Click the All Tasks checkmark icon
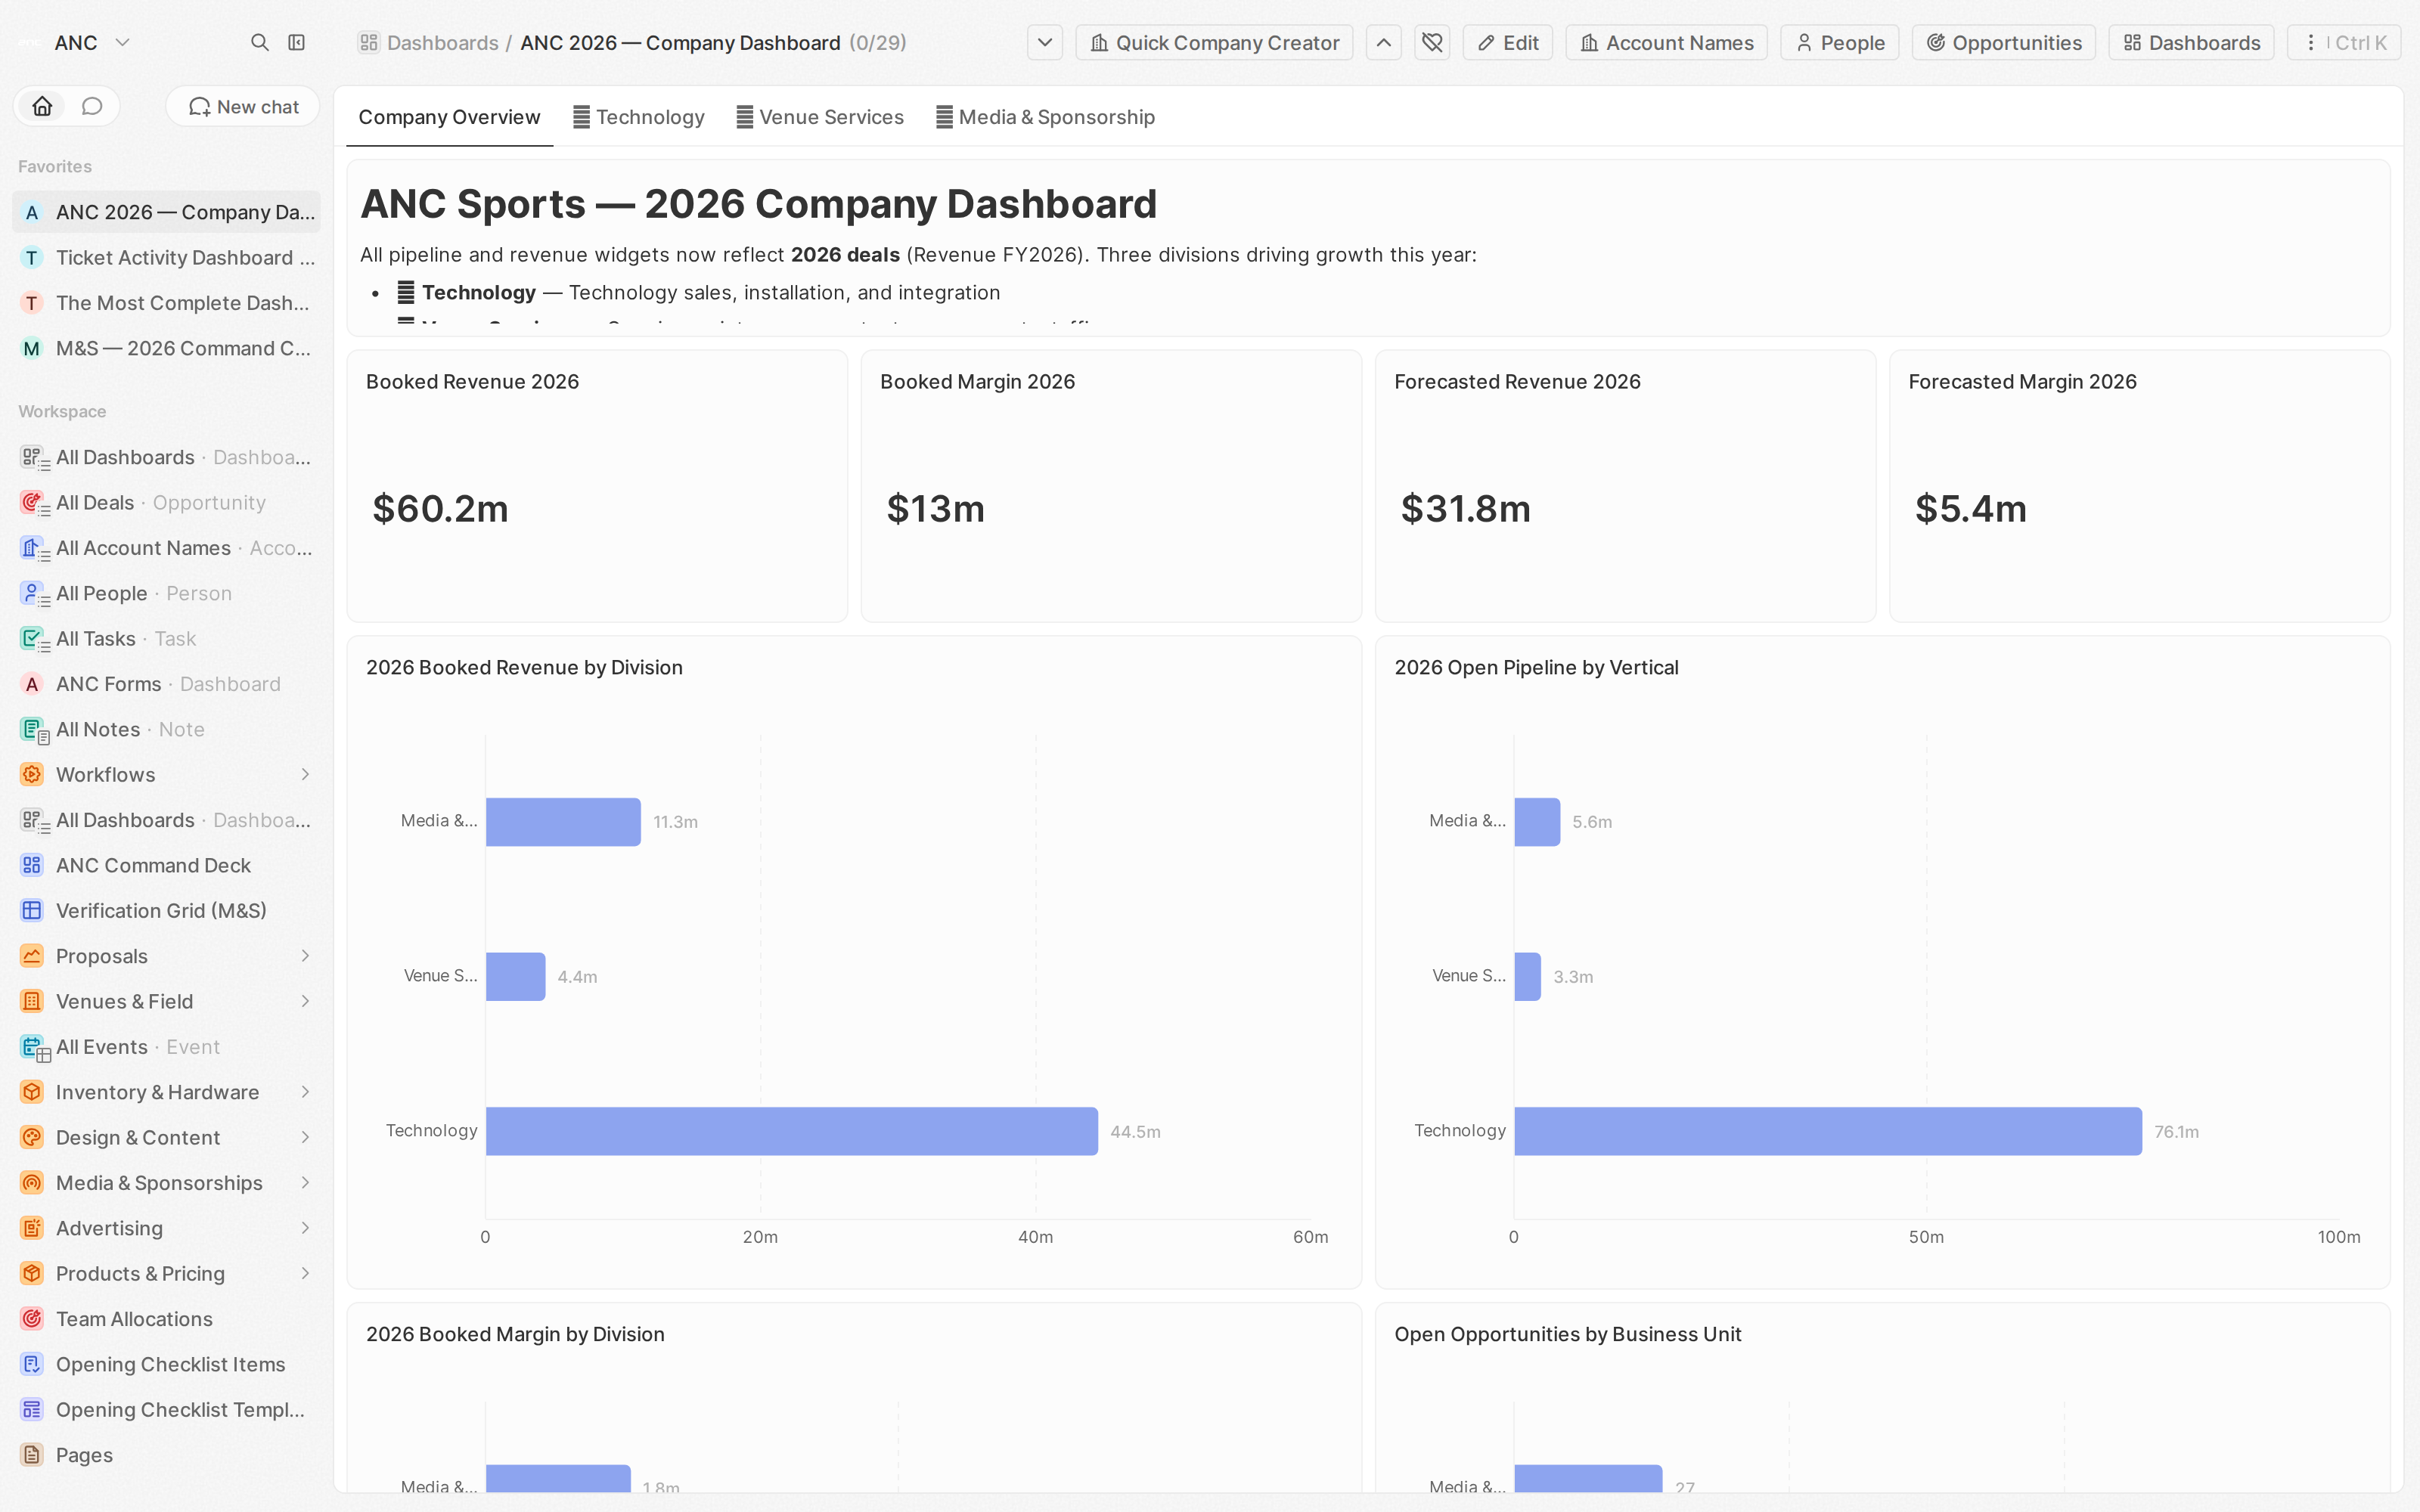2420x1512 pixels. (32, 638)
